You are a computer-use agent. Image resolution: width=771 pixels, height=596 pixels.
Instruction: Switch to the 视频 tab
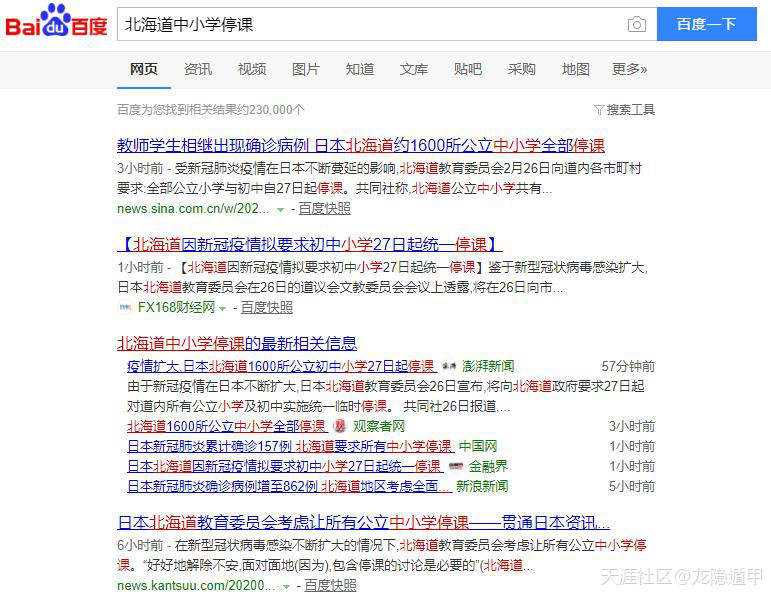pos(252,69)
